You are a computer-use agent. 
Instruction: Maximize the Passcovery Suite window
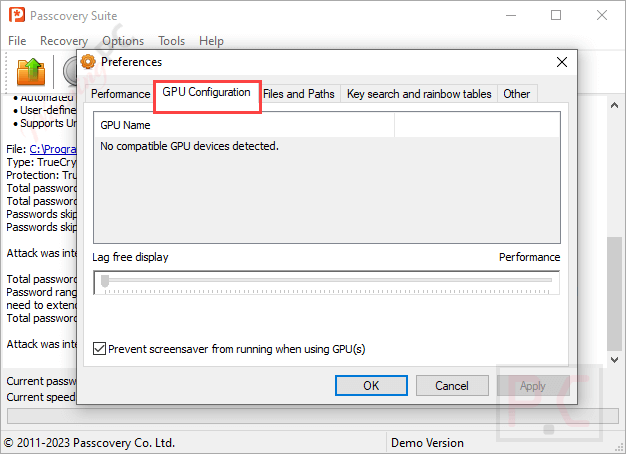click(x=556, y=16)
